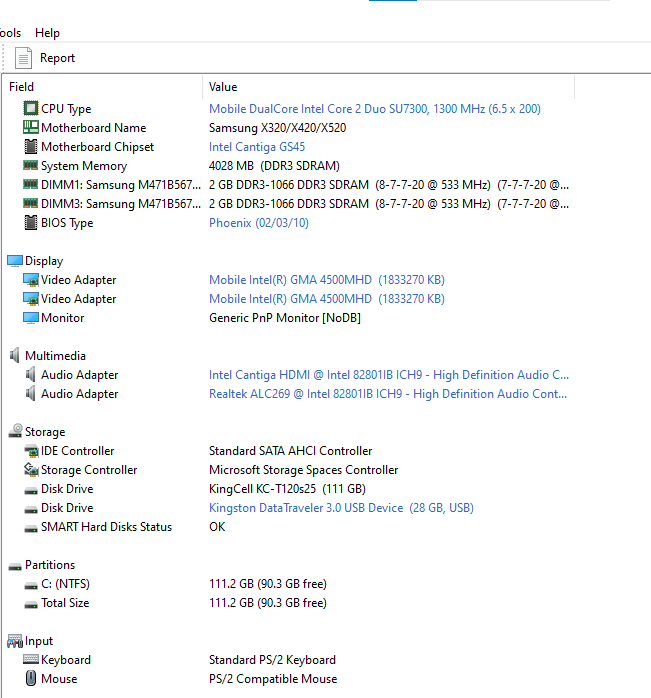Viewport: 651px width, 698px height.
Task: Select the 4028 MB (DDR3 SDRAM) value
Action: coord(274,166)
